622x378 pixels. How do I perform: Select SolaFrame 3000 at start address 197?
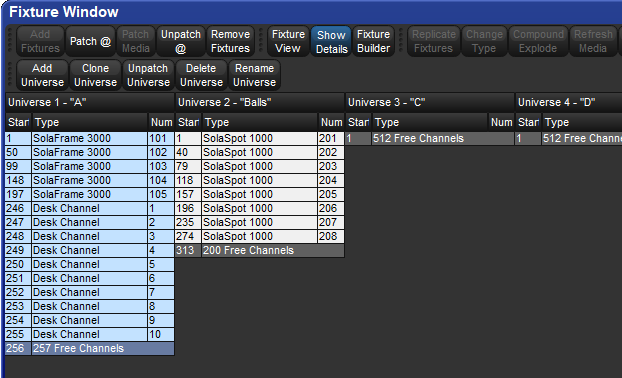coord(90,194)
